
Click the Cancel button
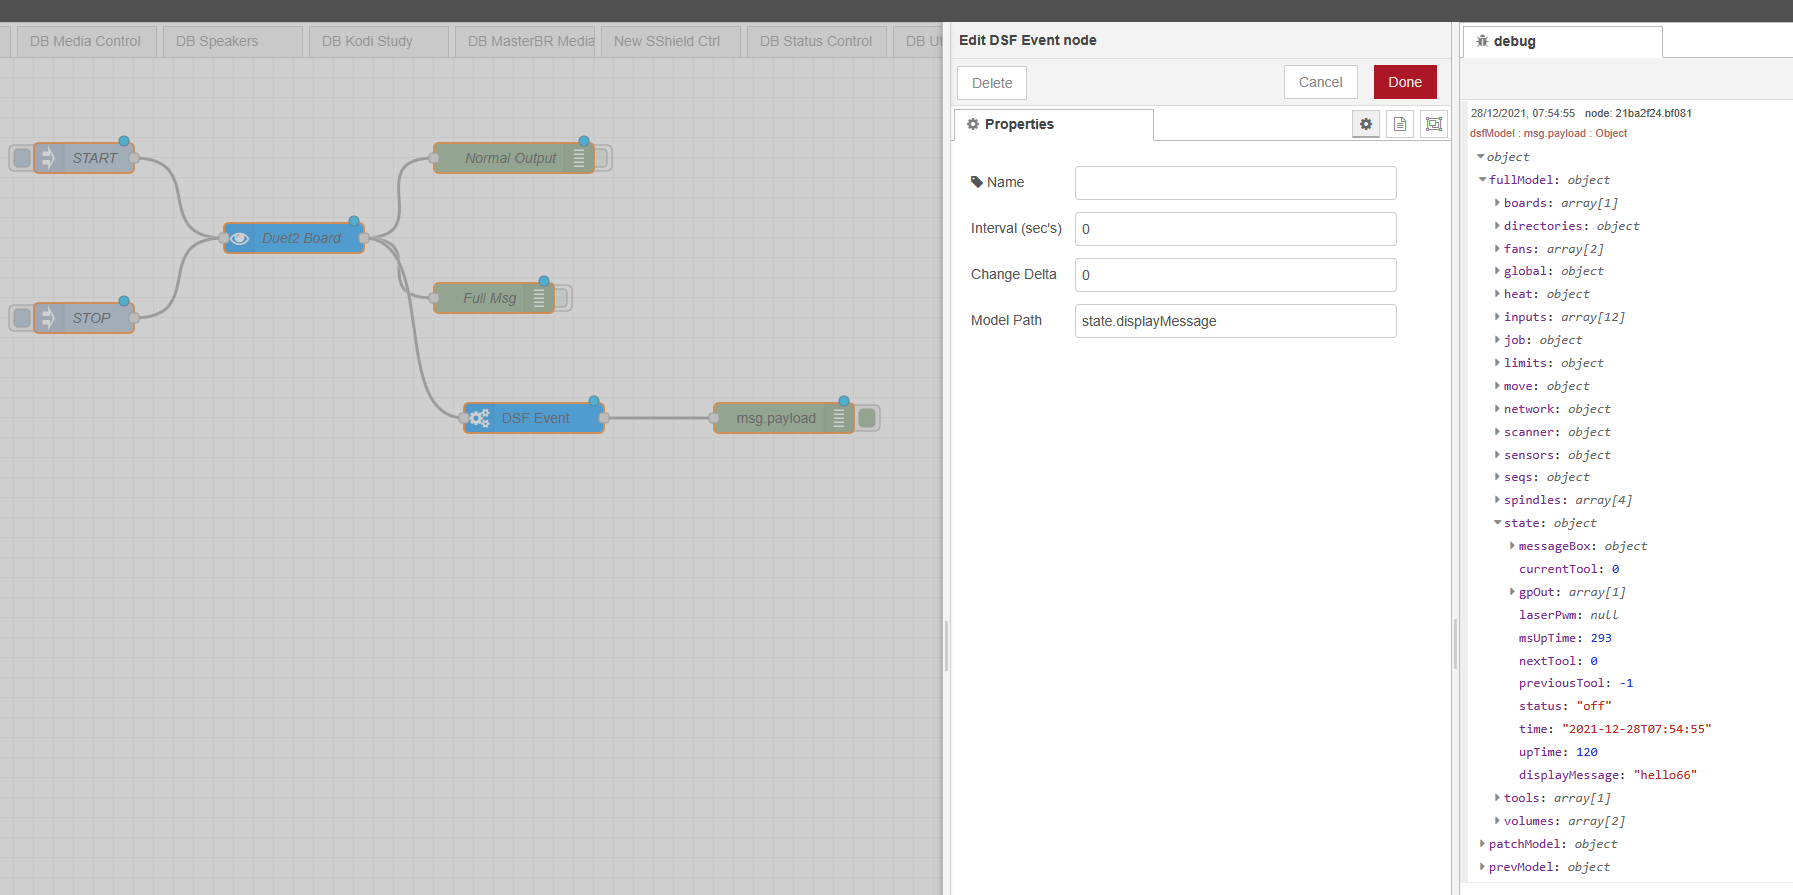(x=1320, y=82)
